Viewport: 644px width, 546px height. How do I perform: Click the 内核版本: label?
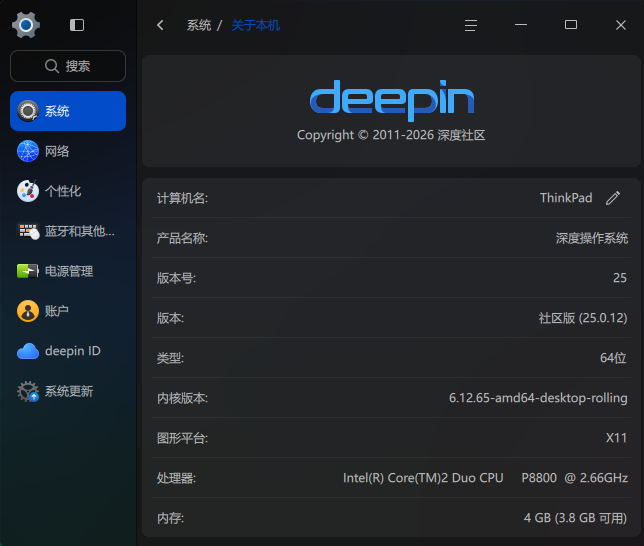pos(182,399)
